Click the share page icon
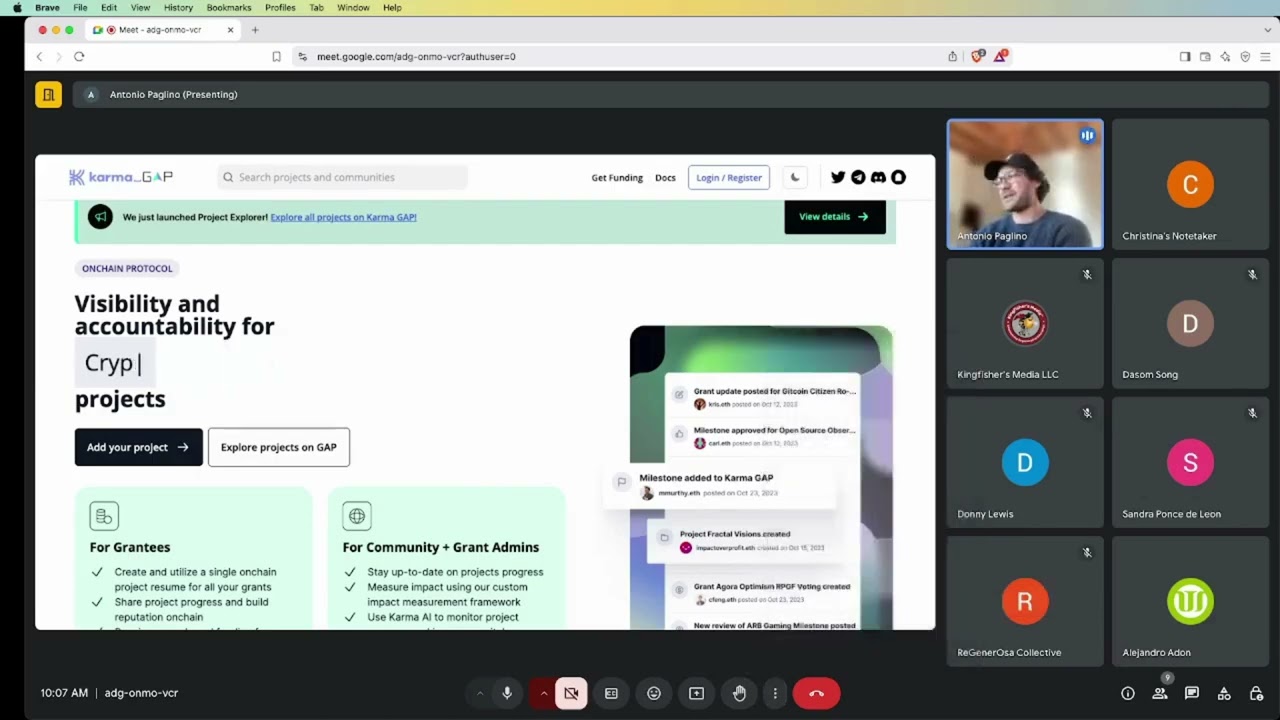1280x720 pixels. coord(952,57)
